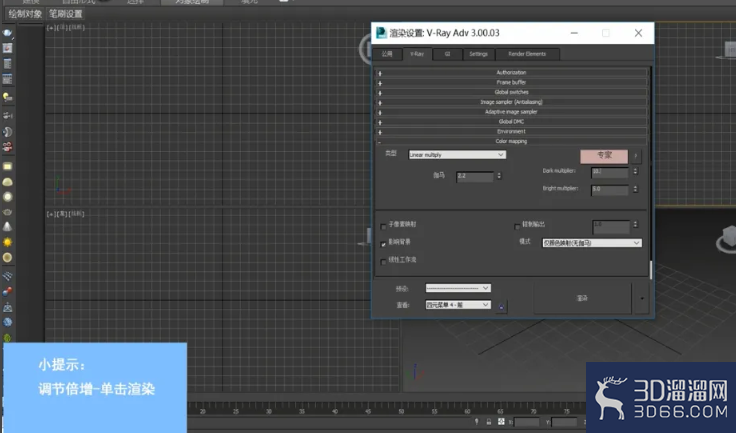The width and height of the screenshot is (736, 433).
Task: Expand the Global switches rollout
Action: coord(511,93)
